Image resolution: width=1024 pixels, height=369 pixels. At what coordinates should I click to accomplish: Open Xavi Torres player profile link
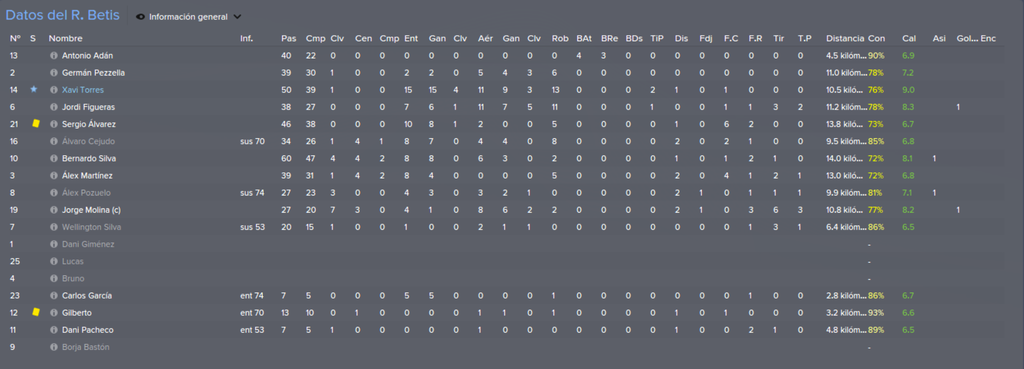tap(83, 90)
